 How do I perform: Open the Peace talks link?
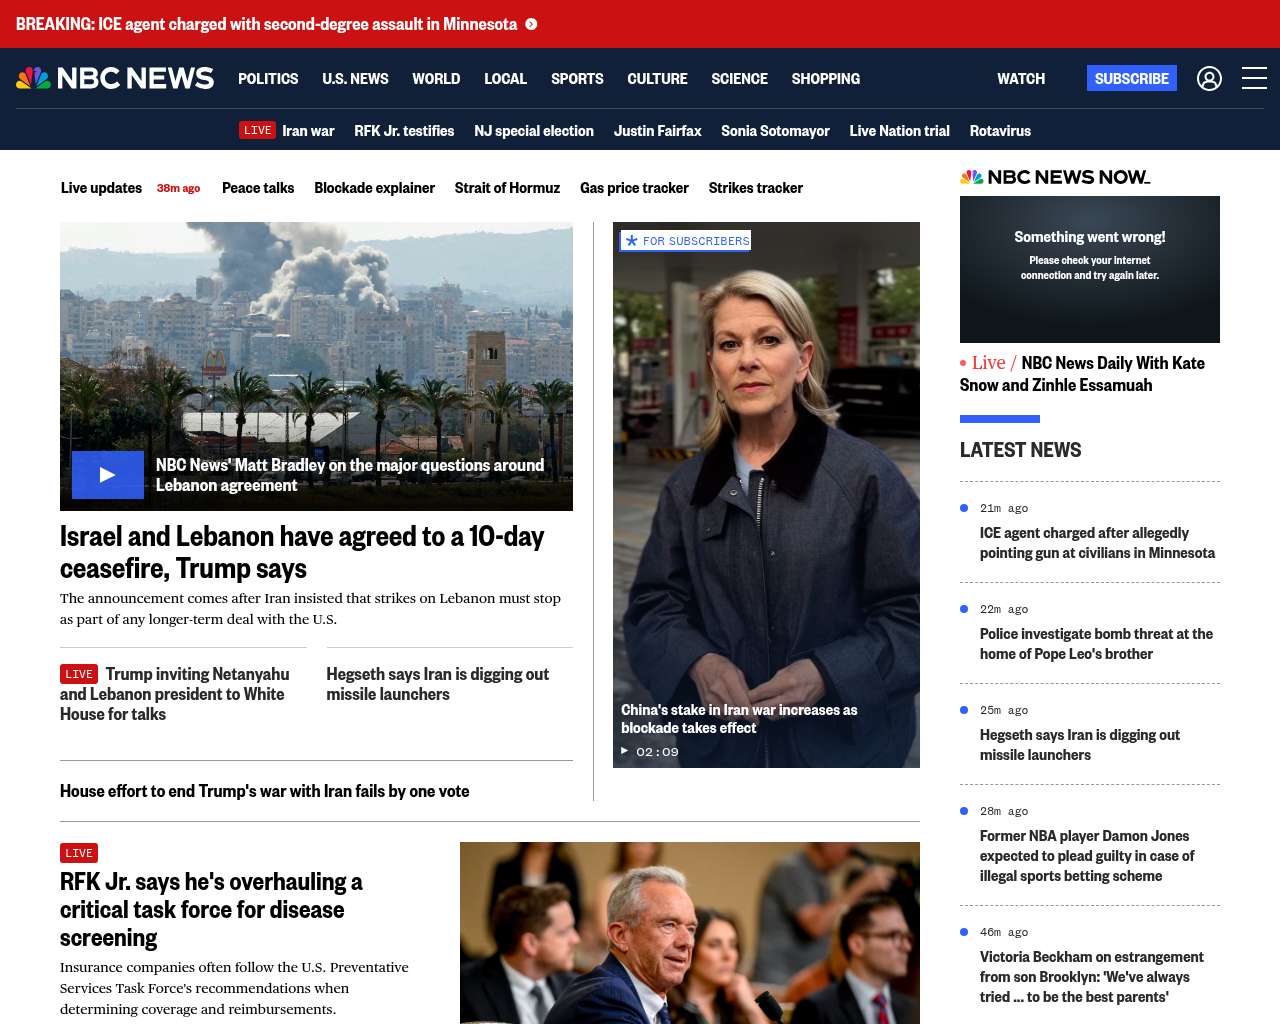pyautogui.click(x=258, y=187)
